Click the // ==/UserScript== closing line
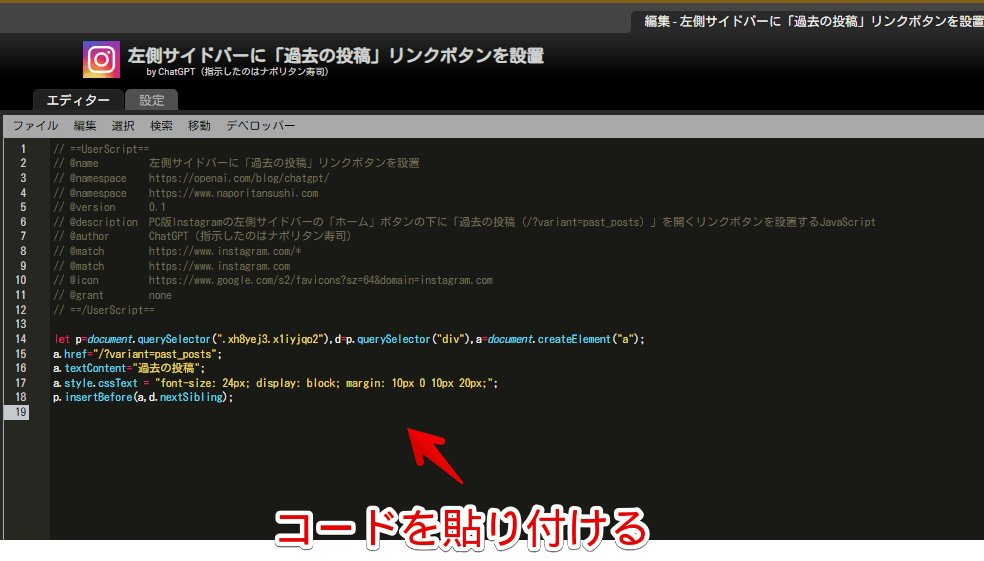This screenshot has height=561, width=984. 104,310
